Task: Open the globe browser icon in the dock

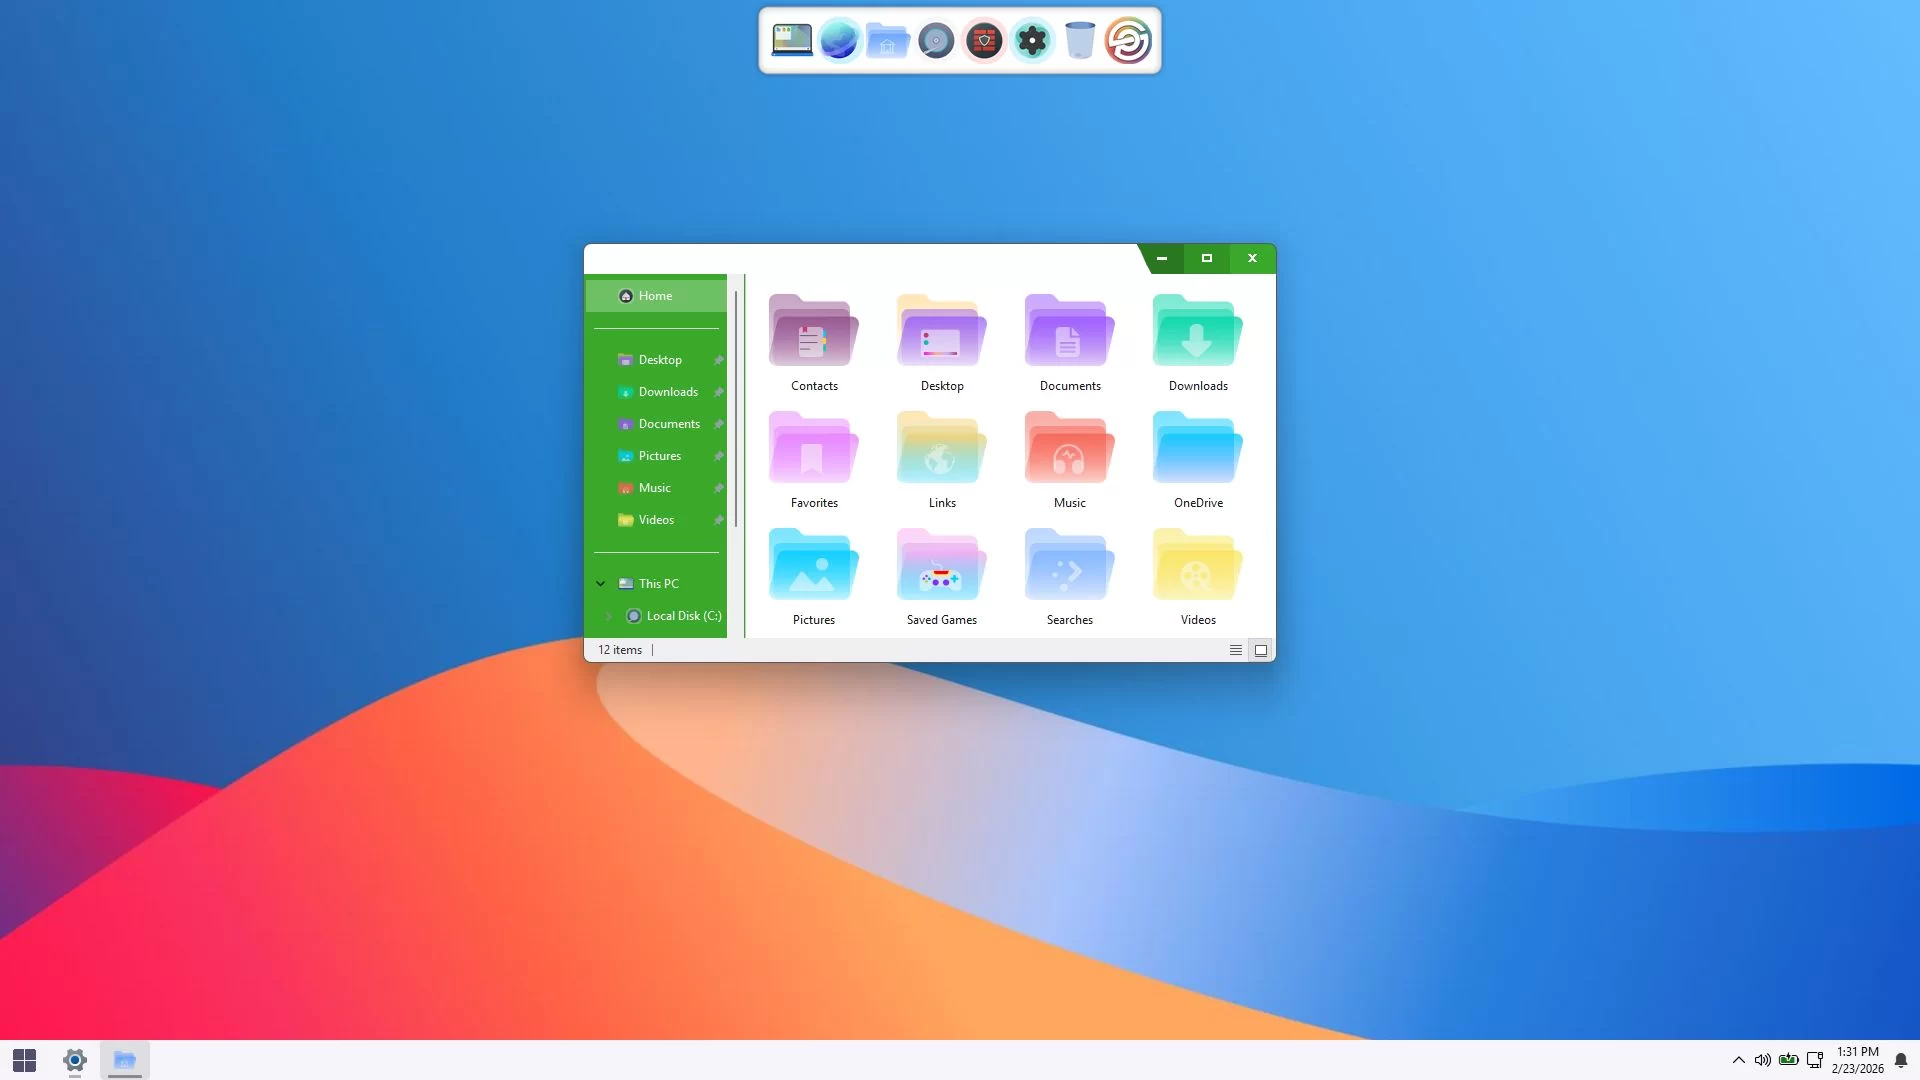Action: coord(839,41)
